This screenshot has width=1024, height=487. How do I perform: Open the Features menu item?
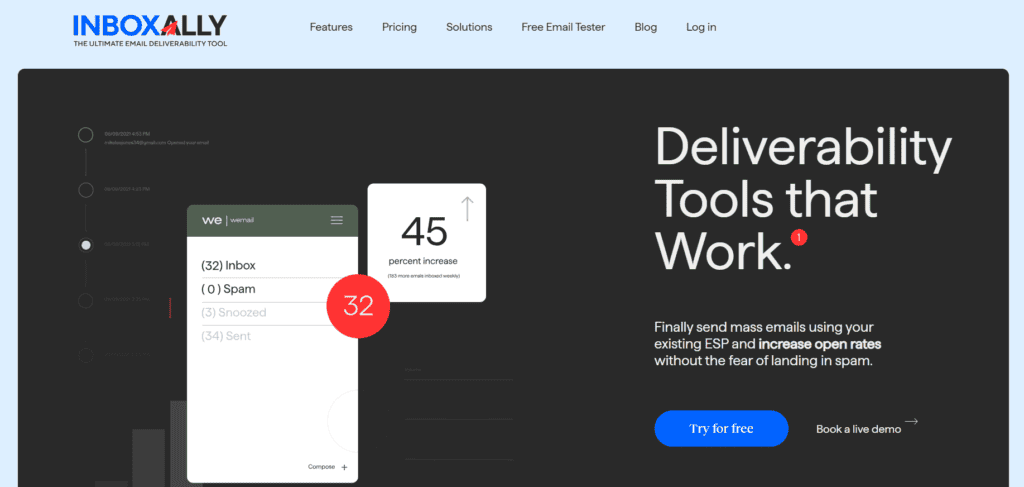pyautogui.click(x=331, y=27)
